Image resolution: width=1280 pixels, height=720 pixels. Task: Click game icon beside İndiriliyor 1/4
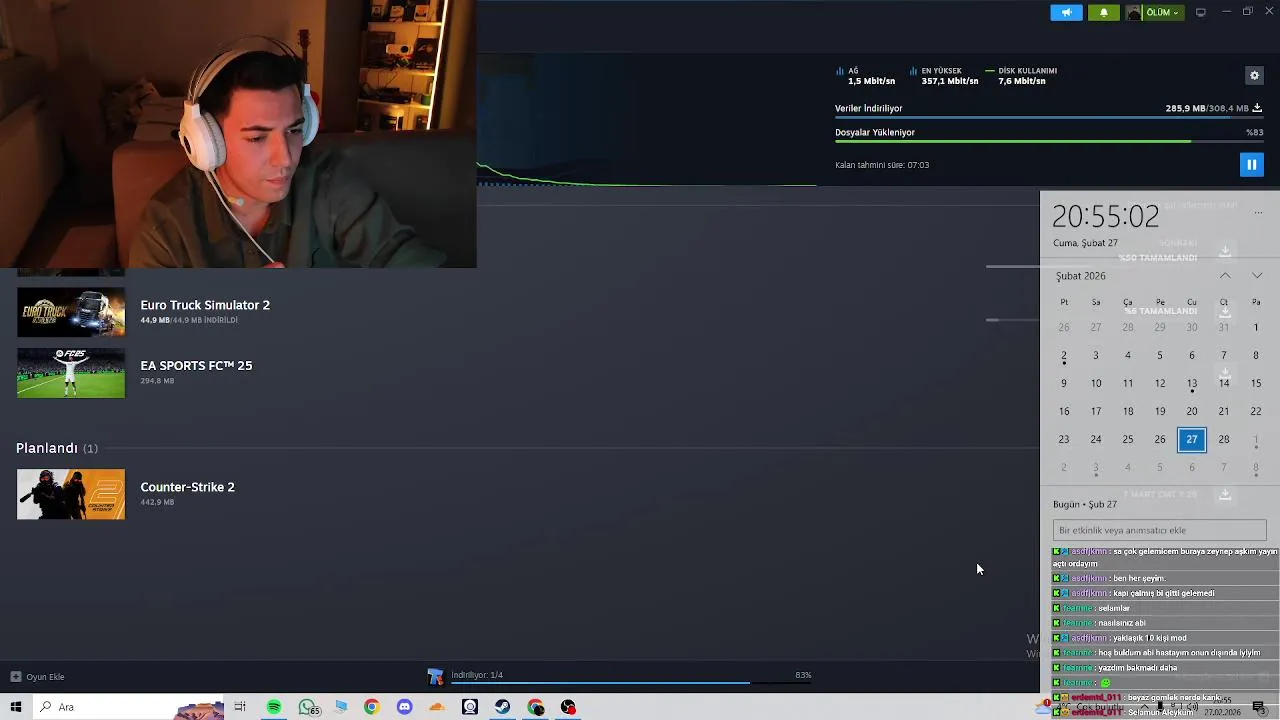[x=435, y=677]
